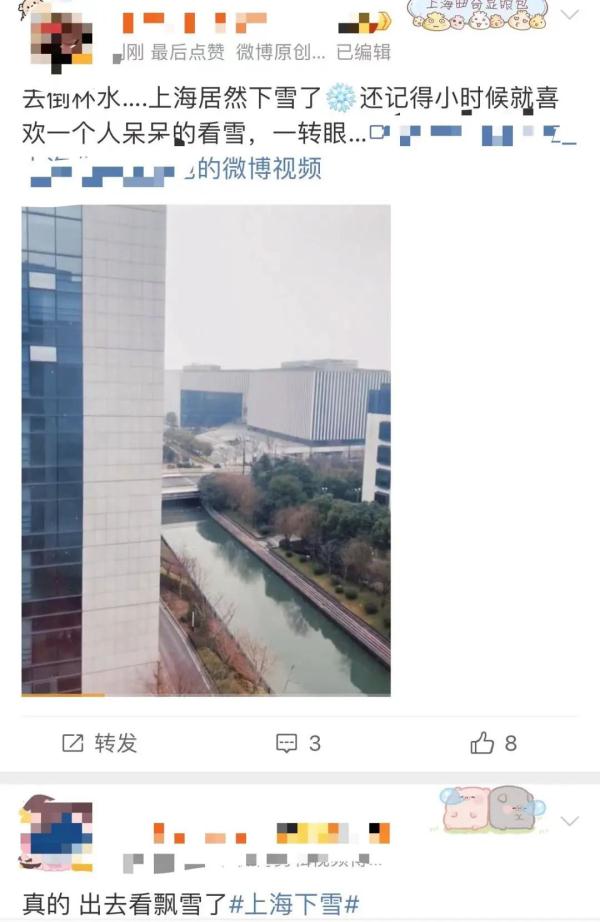Expand the second post's chevron menu
This screenshot has width=600, height=922.
pyautogui.click(x=569, y=821)
